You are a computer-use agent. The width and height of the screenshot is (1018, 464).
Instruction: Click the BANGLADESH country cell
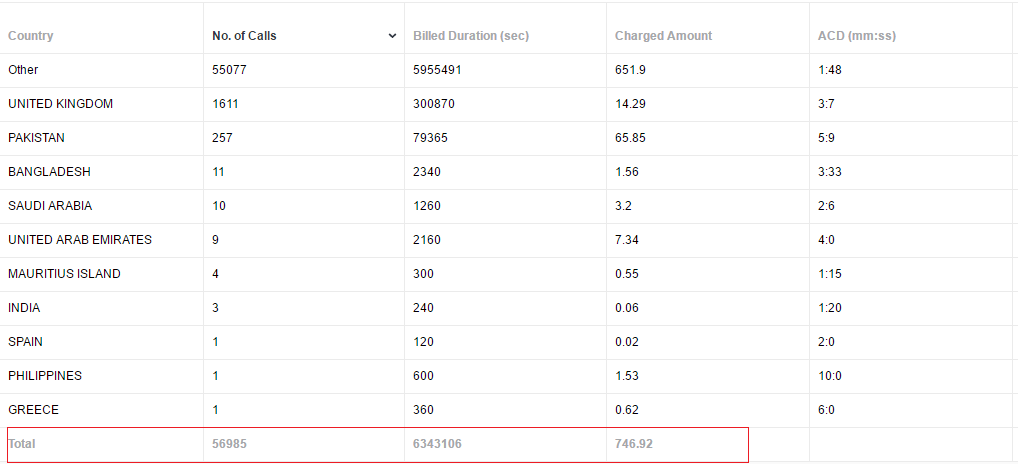[x=44, y=172]
